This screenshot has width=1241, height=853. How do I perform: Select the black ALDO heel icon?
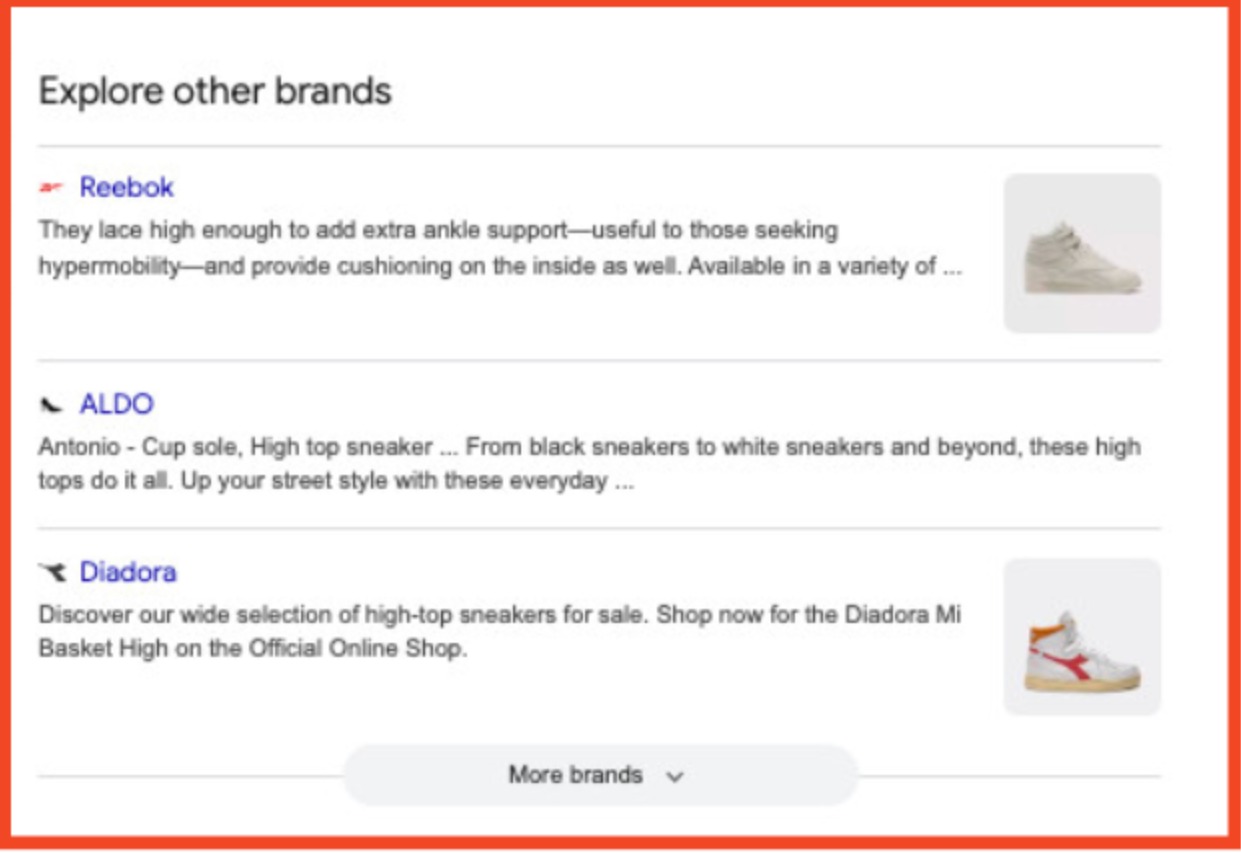(51, 403)
